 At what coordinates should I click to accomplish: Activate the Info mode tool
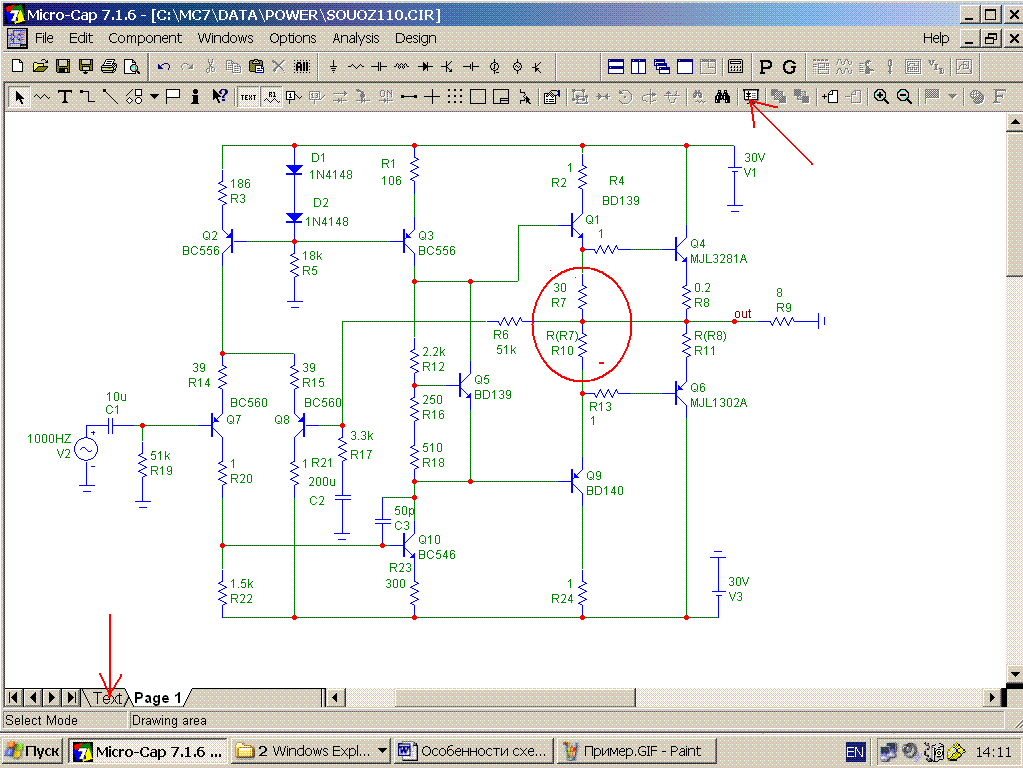click(195, 97)
